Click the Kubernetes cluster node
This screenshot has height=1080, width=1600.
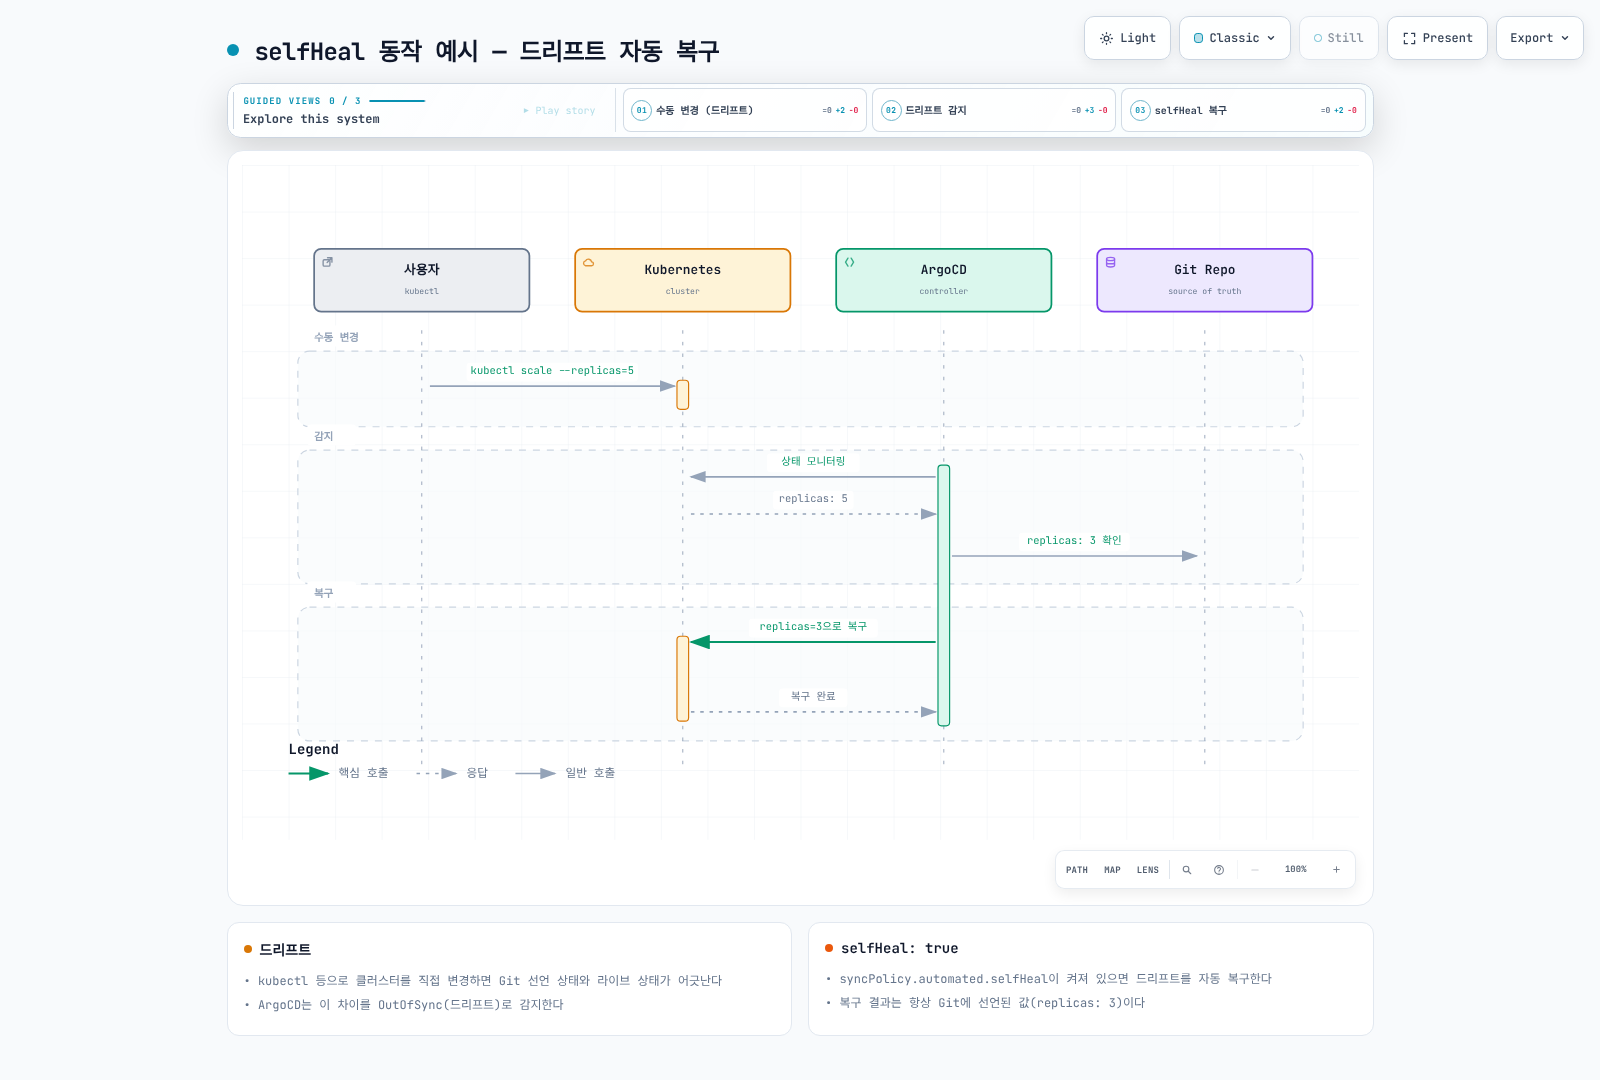pyautogui.click(x=683, y=280)
